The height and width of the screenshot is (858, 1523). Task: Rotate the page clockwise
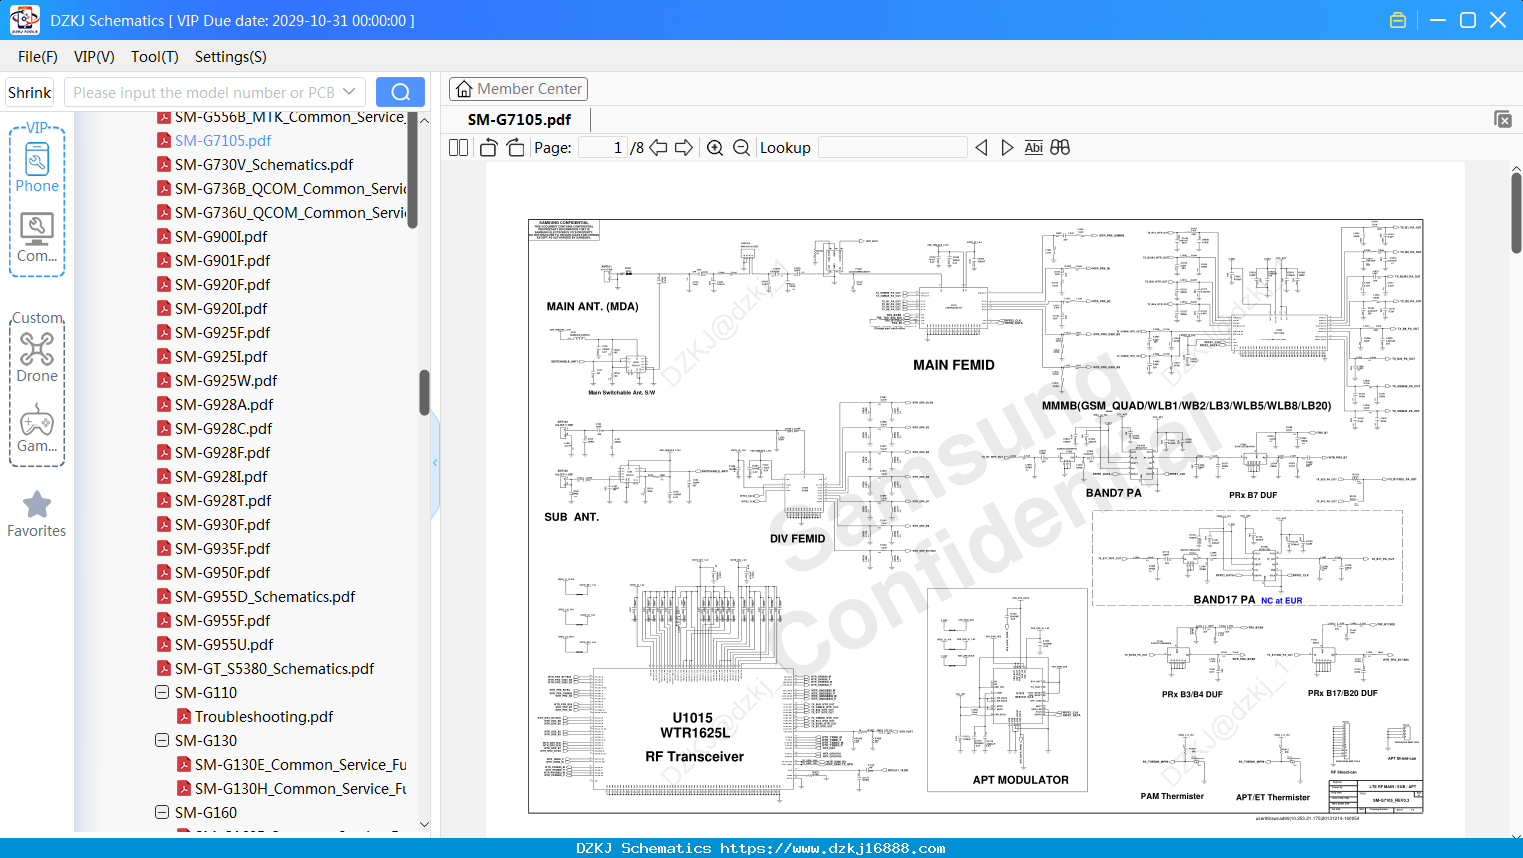coord(515,147)
